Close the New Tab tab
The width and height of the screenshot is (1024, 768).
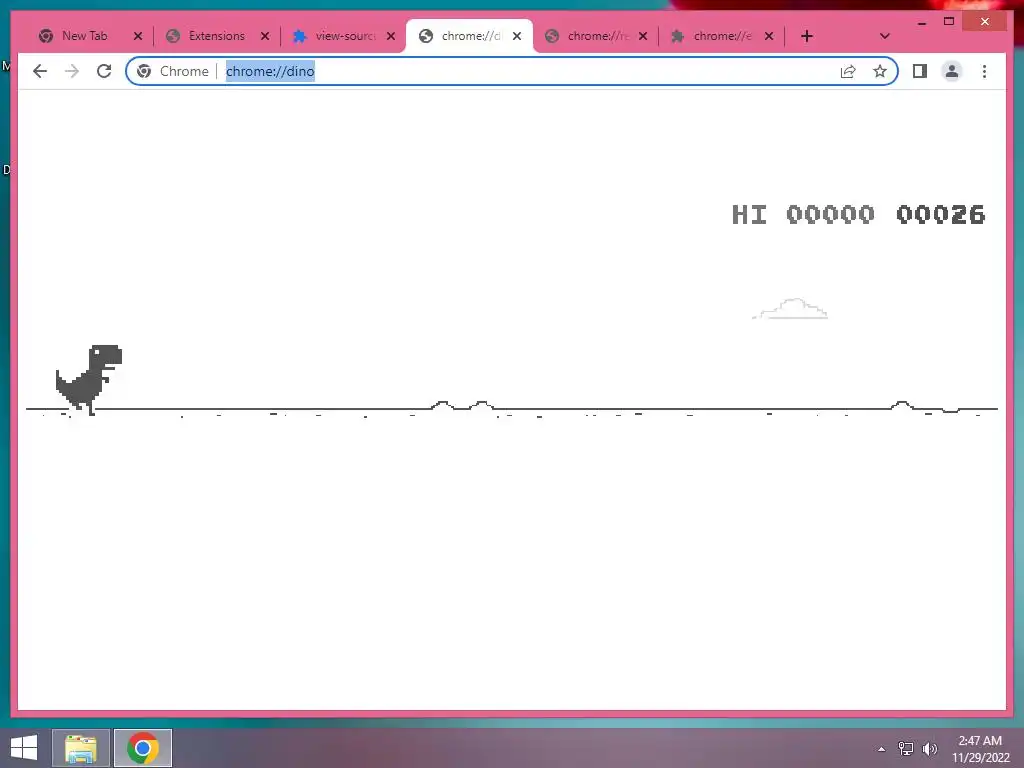tap(138, 36)
